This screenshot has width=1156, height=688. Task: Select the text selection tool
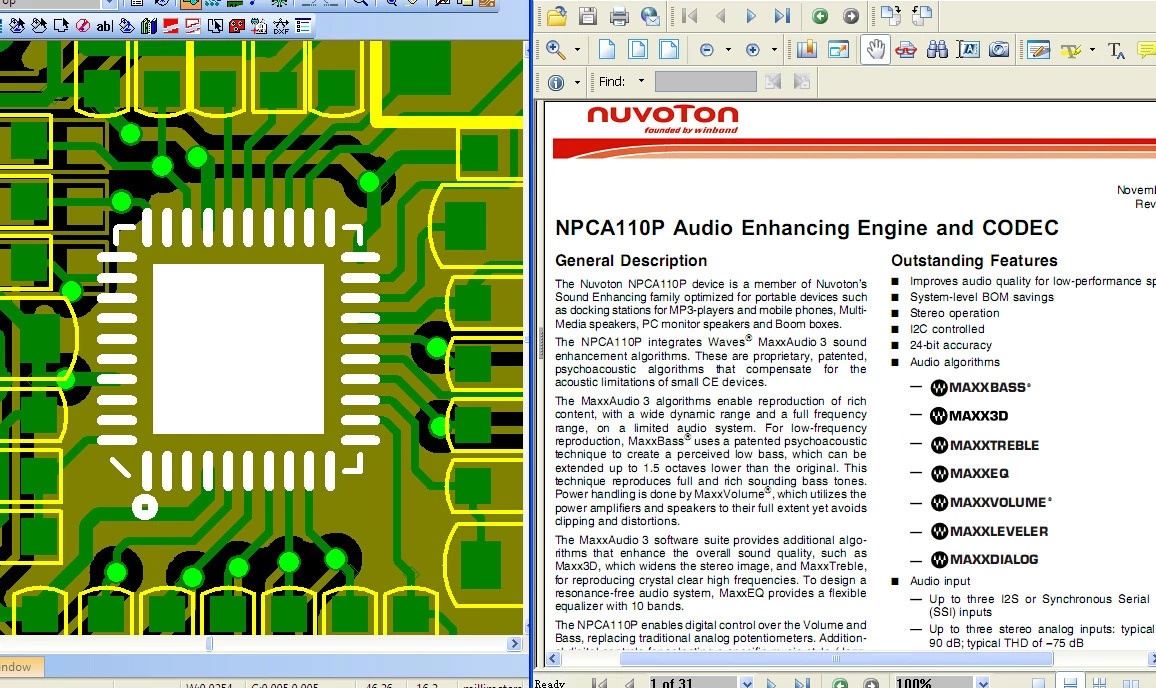pyautogui.click(x=968, y=49)
